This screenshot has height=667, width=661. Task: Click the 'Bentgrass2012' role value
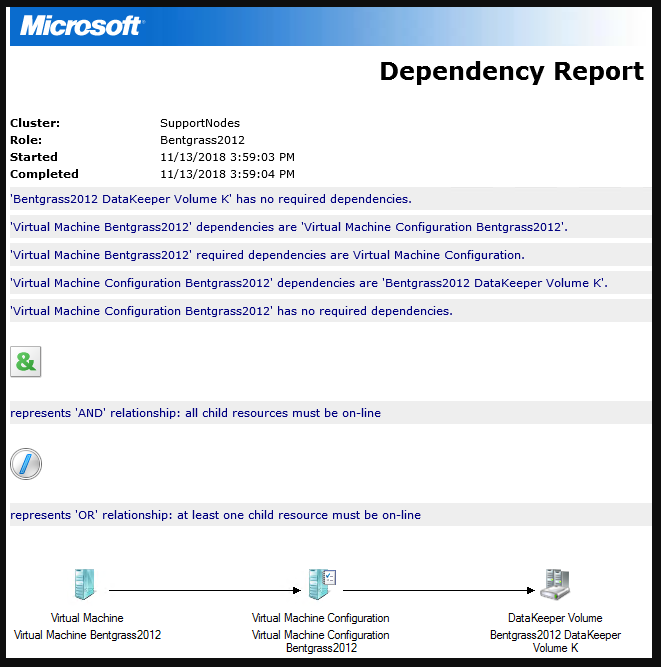click(202, 140)
